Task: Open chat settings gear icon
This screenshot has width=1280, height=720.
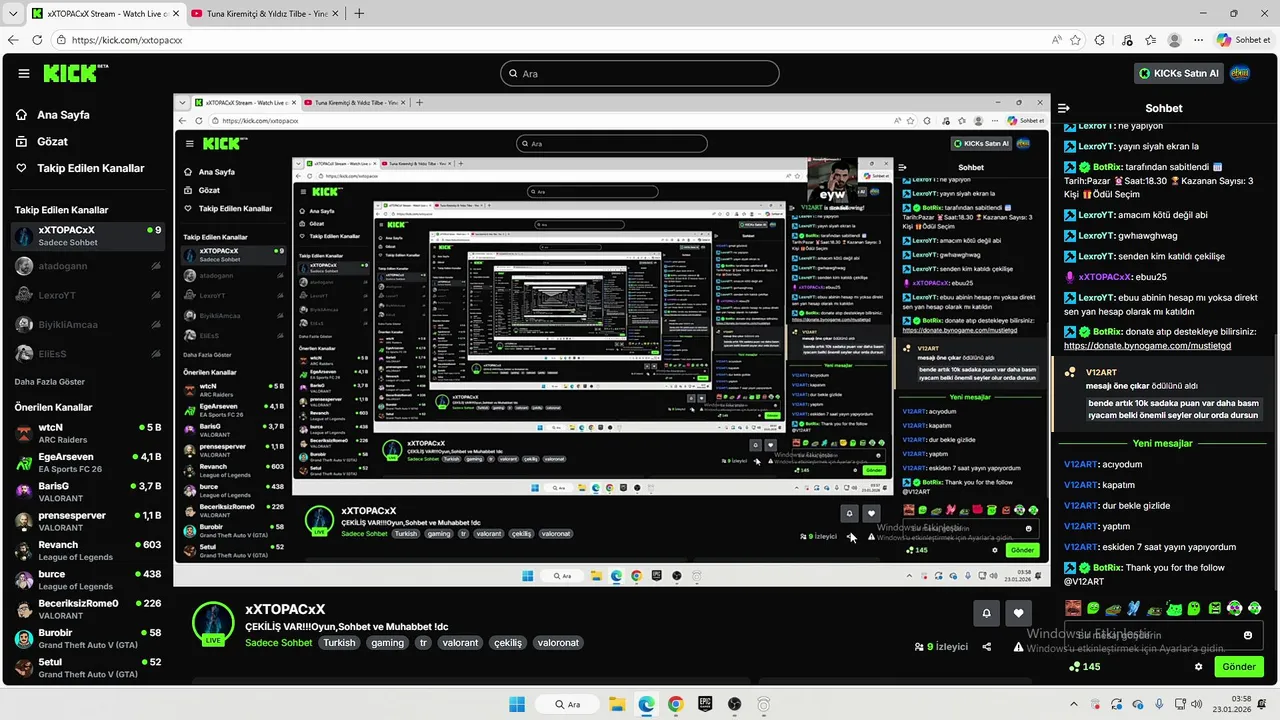Action: pos(1199,666)
